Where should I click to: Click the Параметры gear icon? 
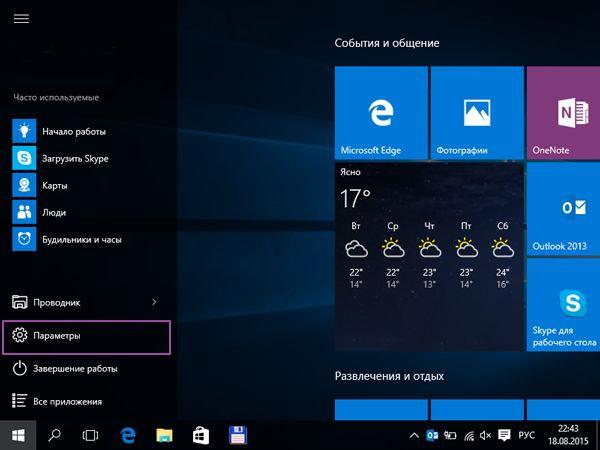tap(20, 335)
